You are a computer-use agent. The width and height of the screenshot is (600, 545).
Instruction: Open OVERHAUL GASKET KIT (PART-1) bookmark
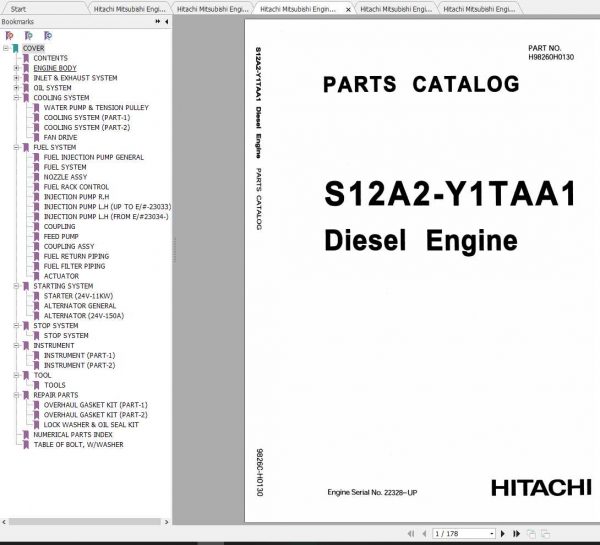[95, 405]
